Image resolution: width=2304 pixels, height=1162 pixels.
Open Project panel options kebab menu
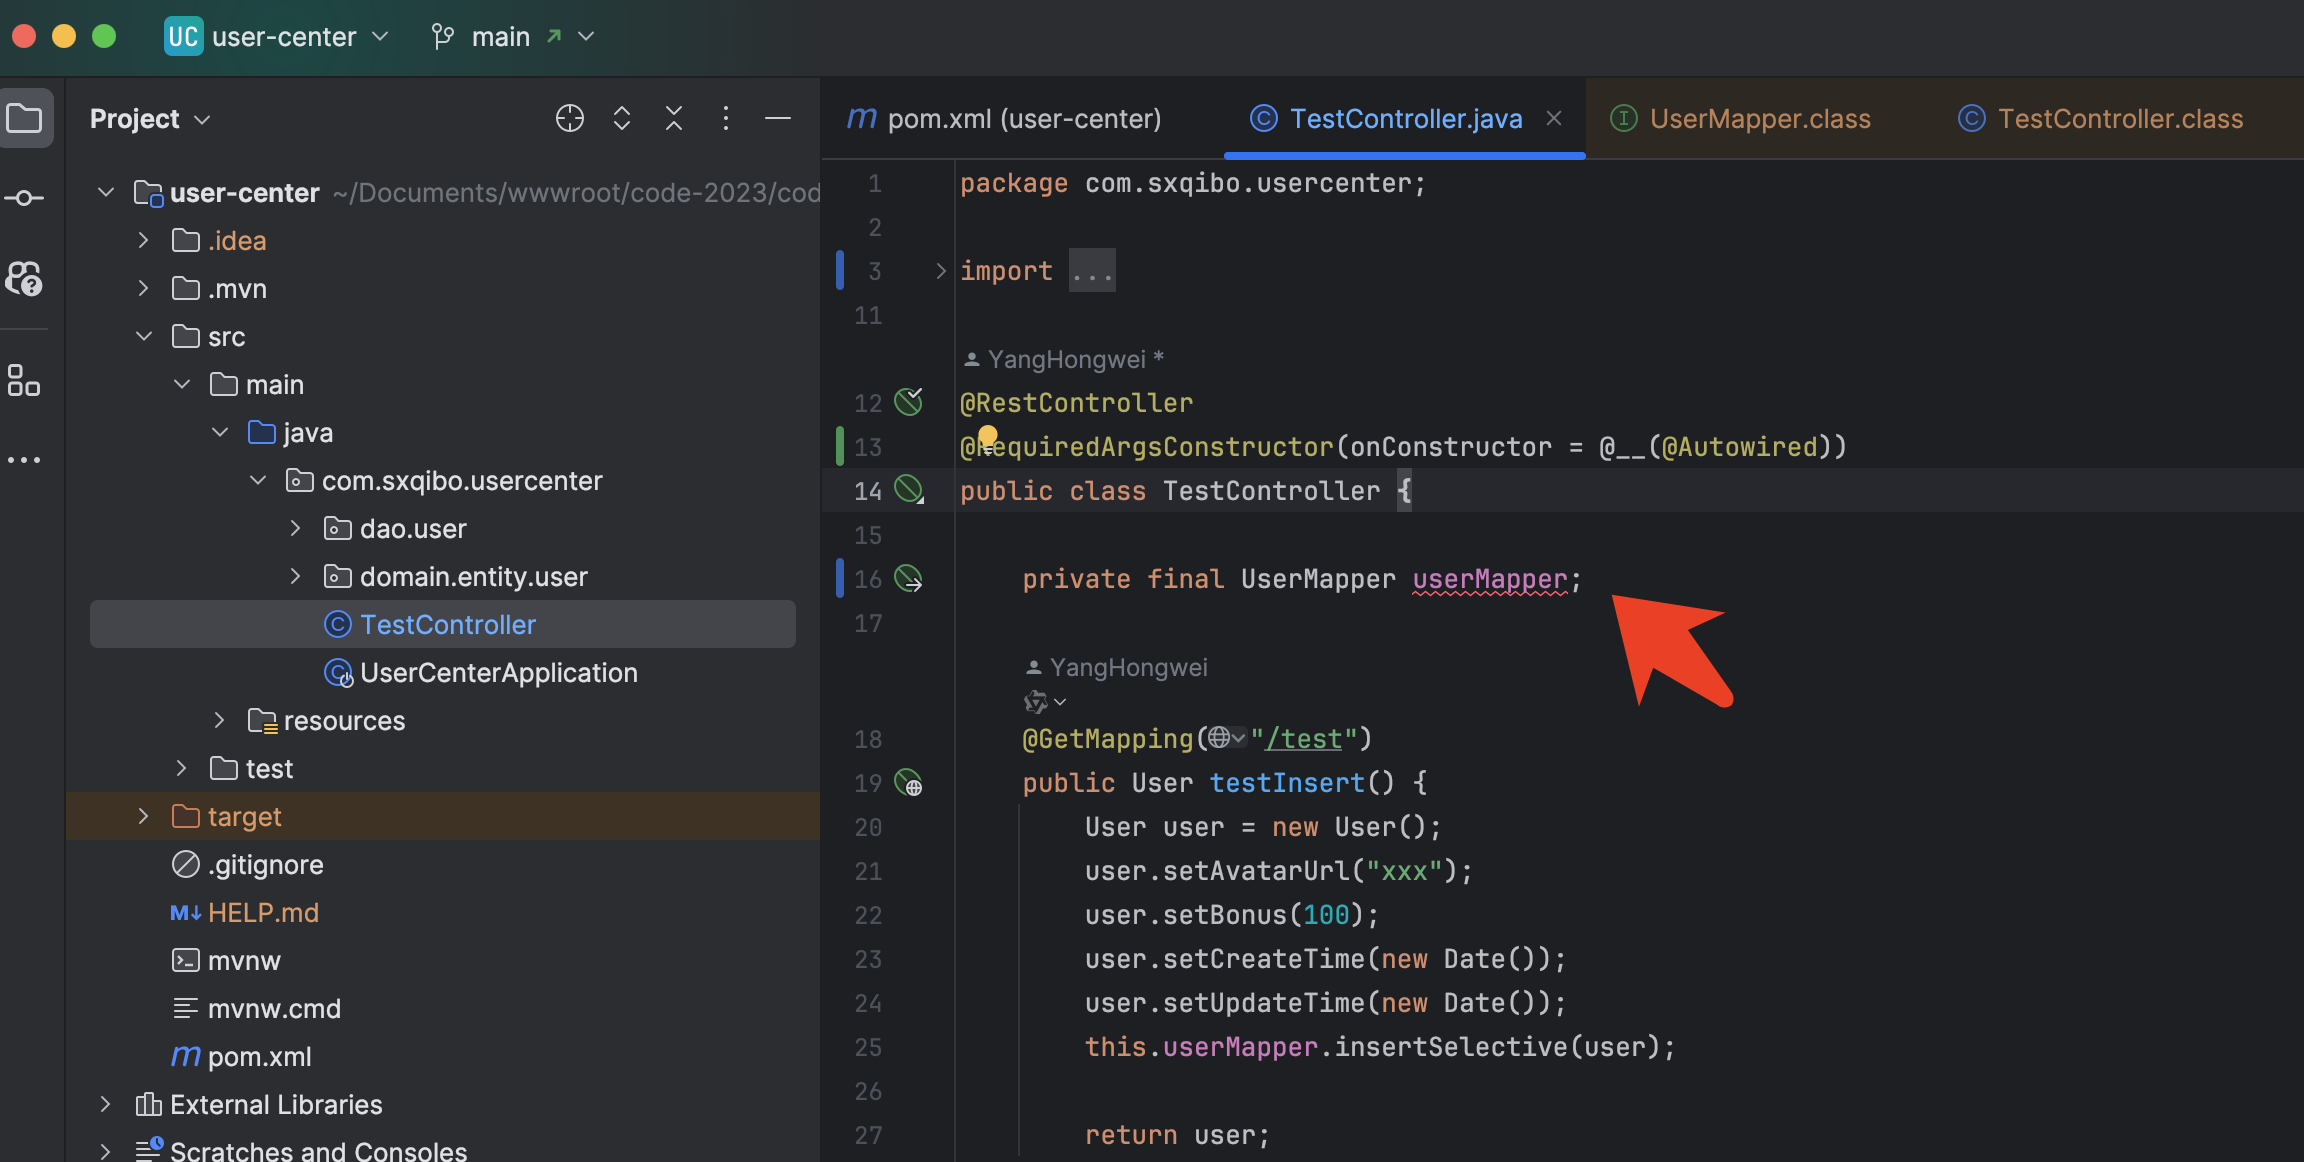[726, 118]
